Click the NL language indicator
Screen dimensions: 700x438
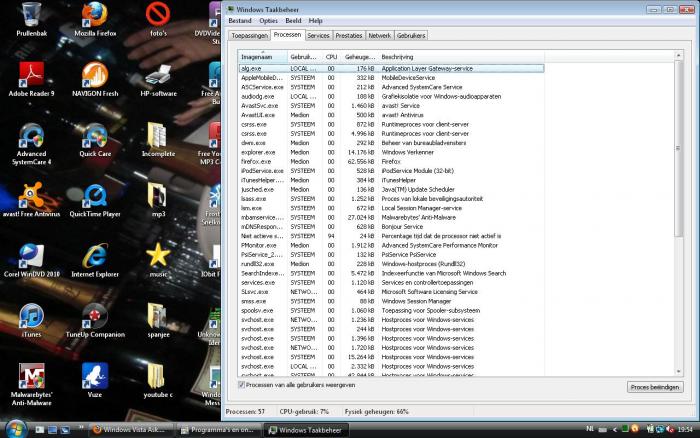(590, 429)
